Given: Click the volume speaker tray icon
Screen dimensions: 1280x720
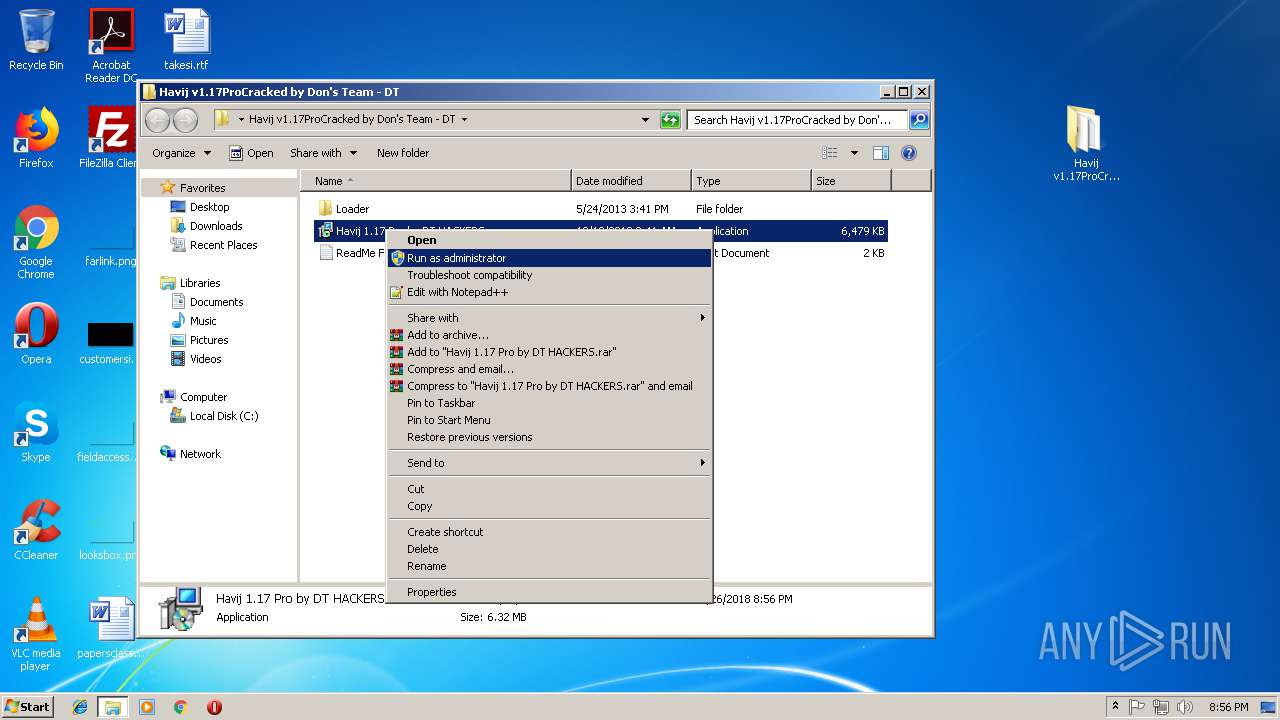Looking at the screenshot, I should (1185, 707).
